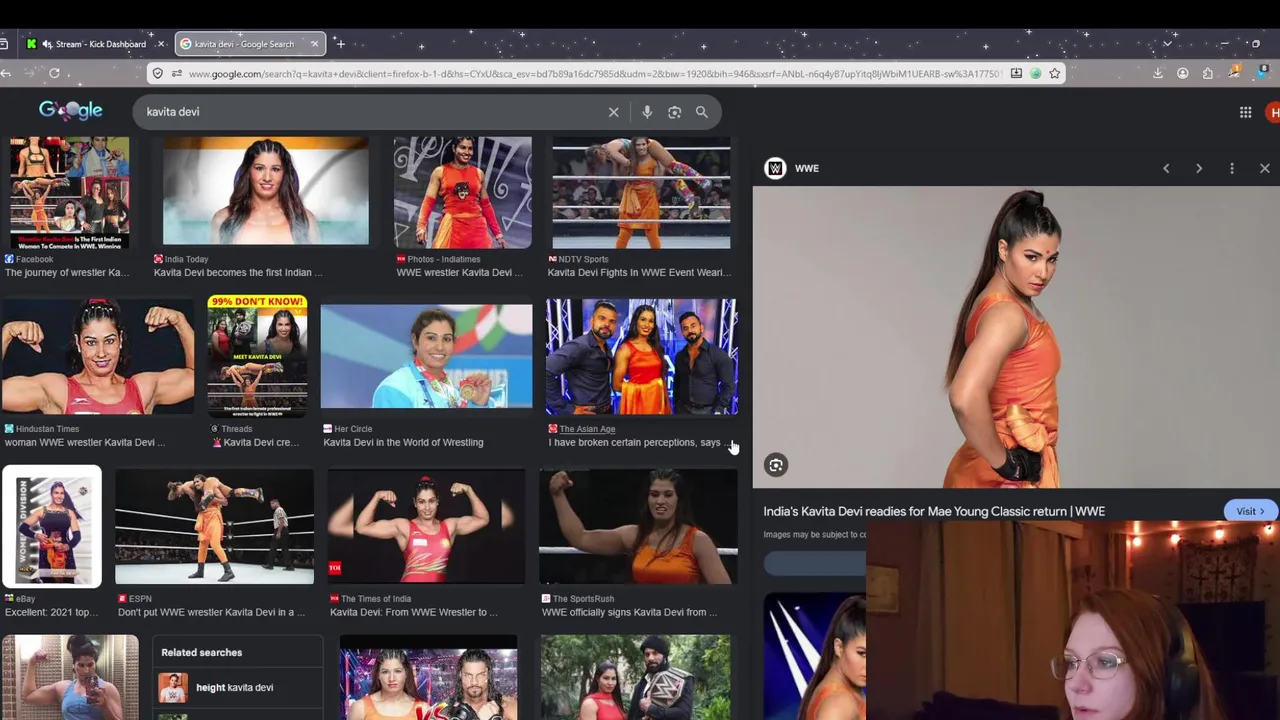Close the kavita devi Google Search tab
Image resolution: width=1280 pixels, height=720 pixels.
(314, 44)
